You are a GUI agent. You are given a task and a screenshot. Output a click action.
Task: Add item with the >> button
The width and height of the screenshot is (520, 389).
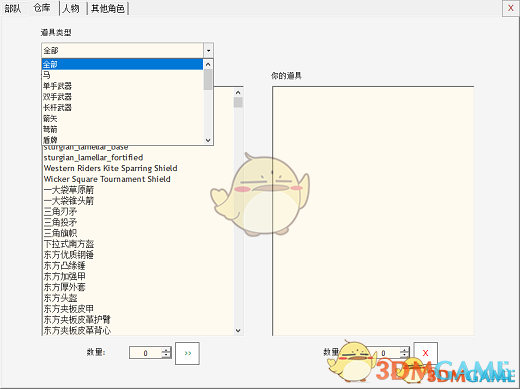[187, 353]
